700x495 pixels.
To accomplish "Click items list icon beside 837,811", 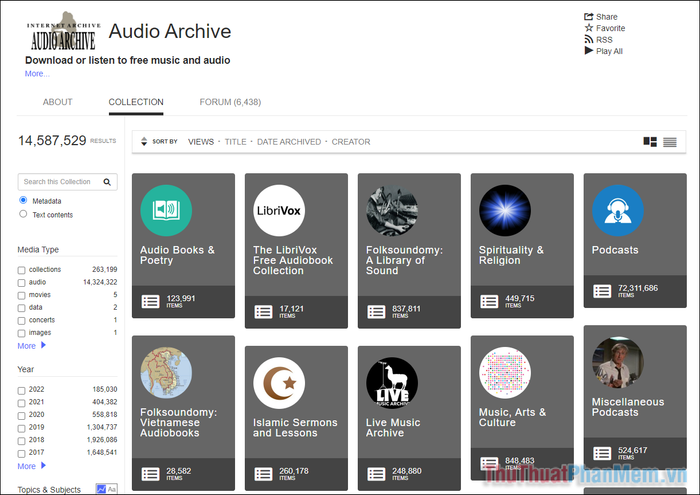I will pos(376,312).
